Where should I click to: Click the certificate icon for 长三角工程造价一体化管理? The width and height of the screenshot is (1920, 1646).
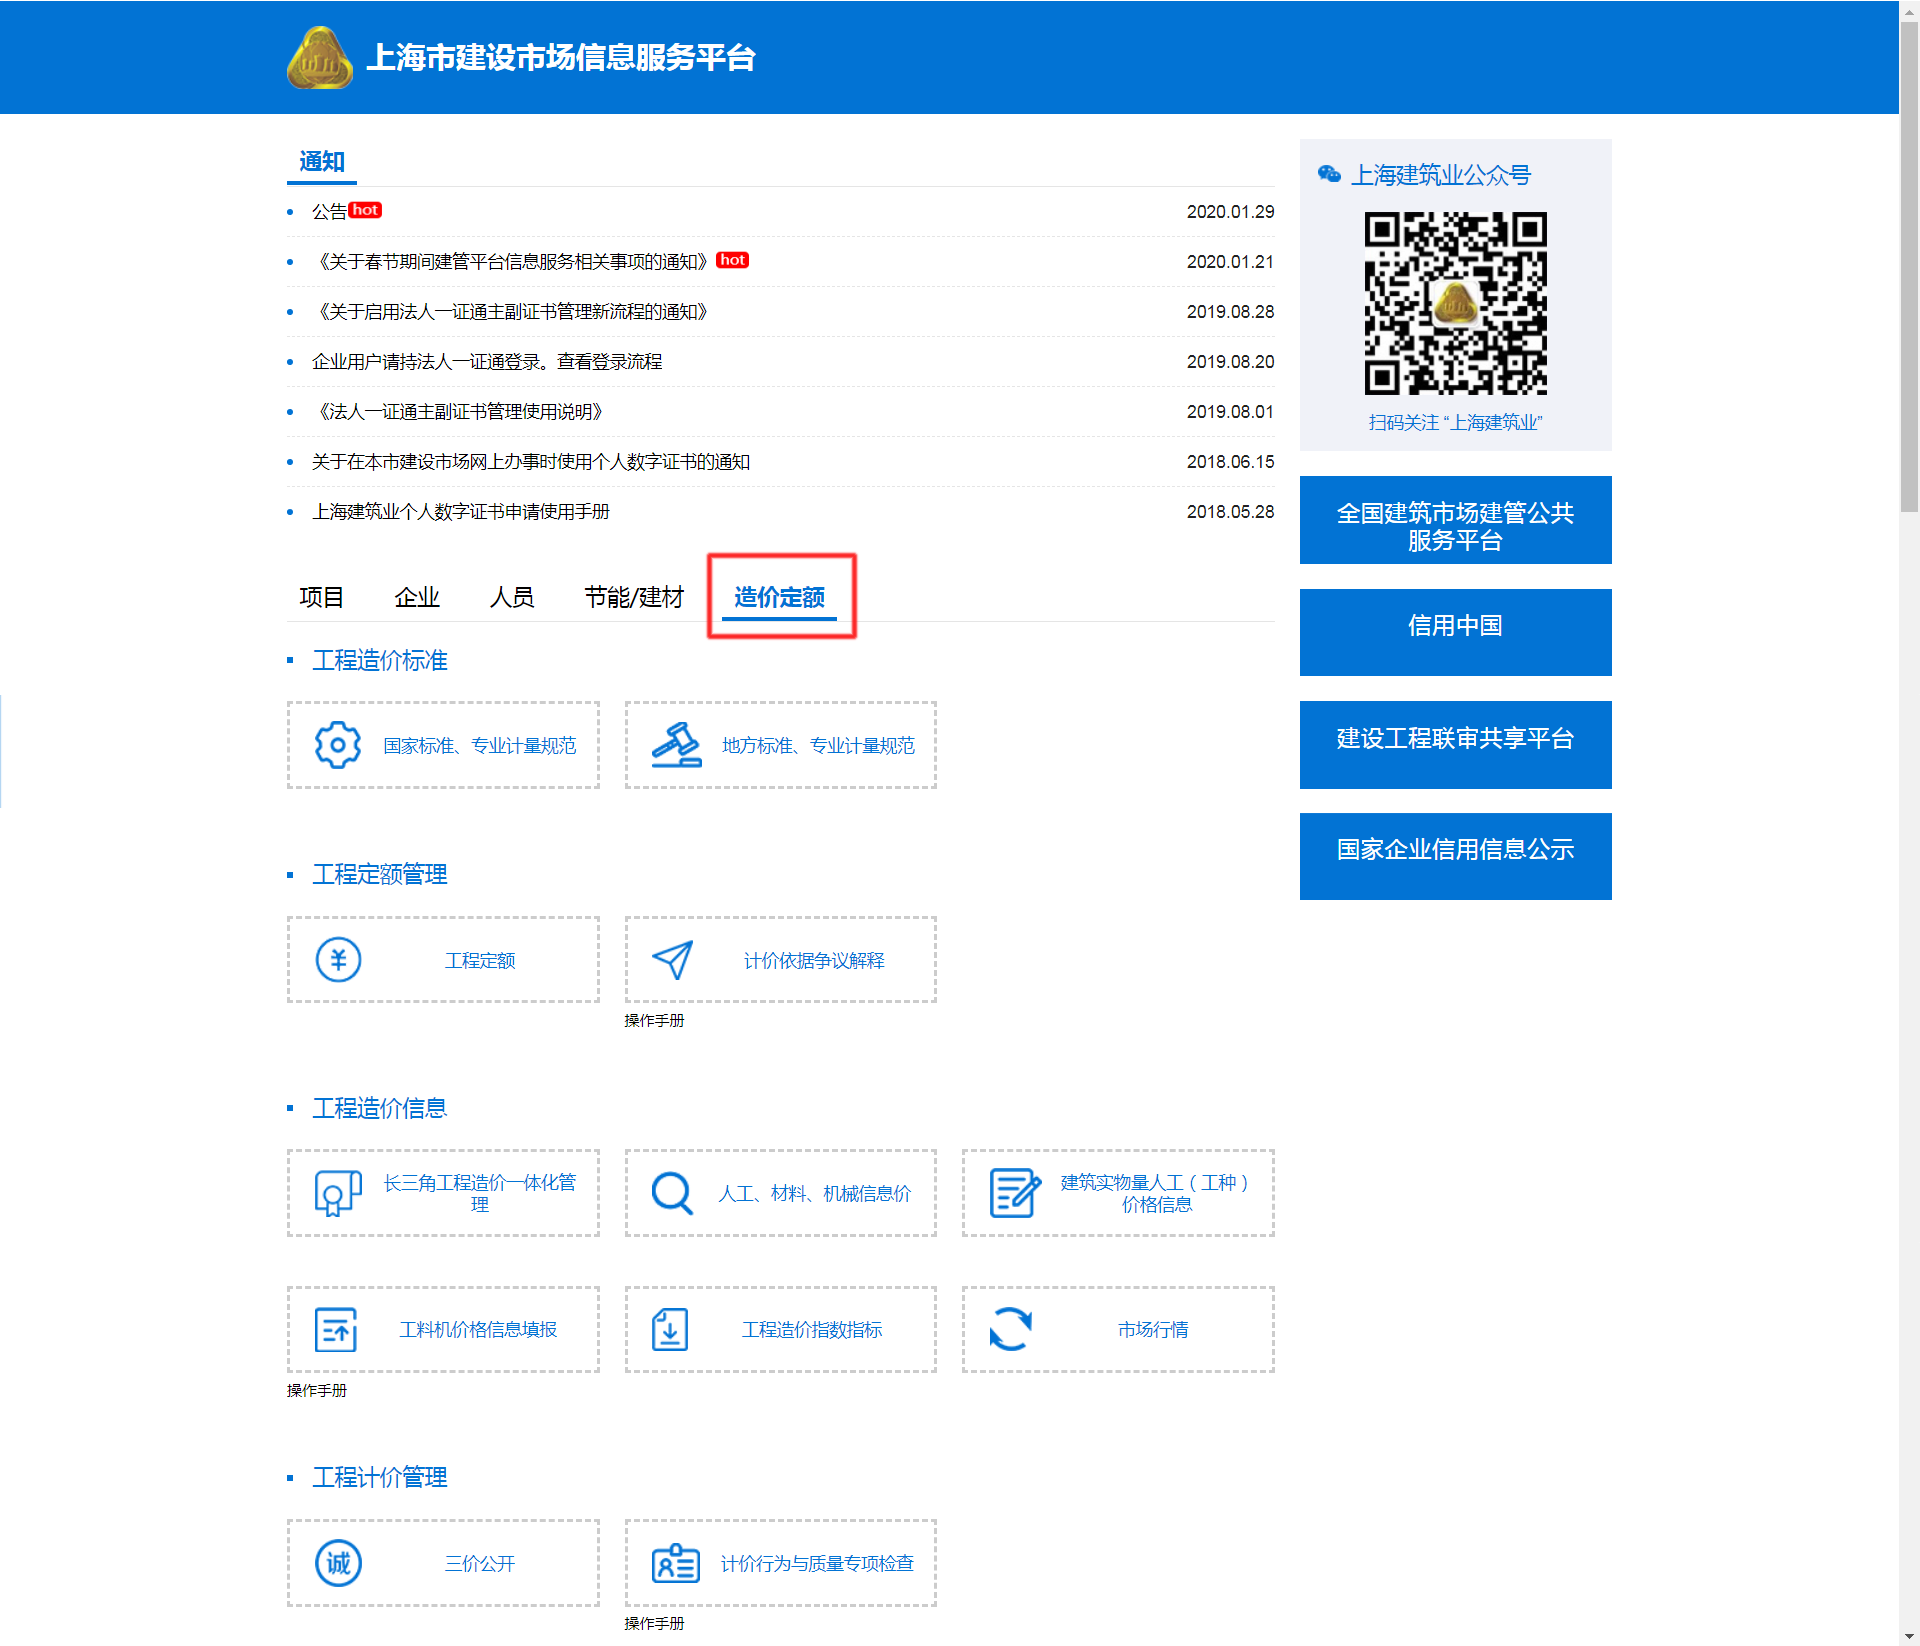(x=337, y=1192)
